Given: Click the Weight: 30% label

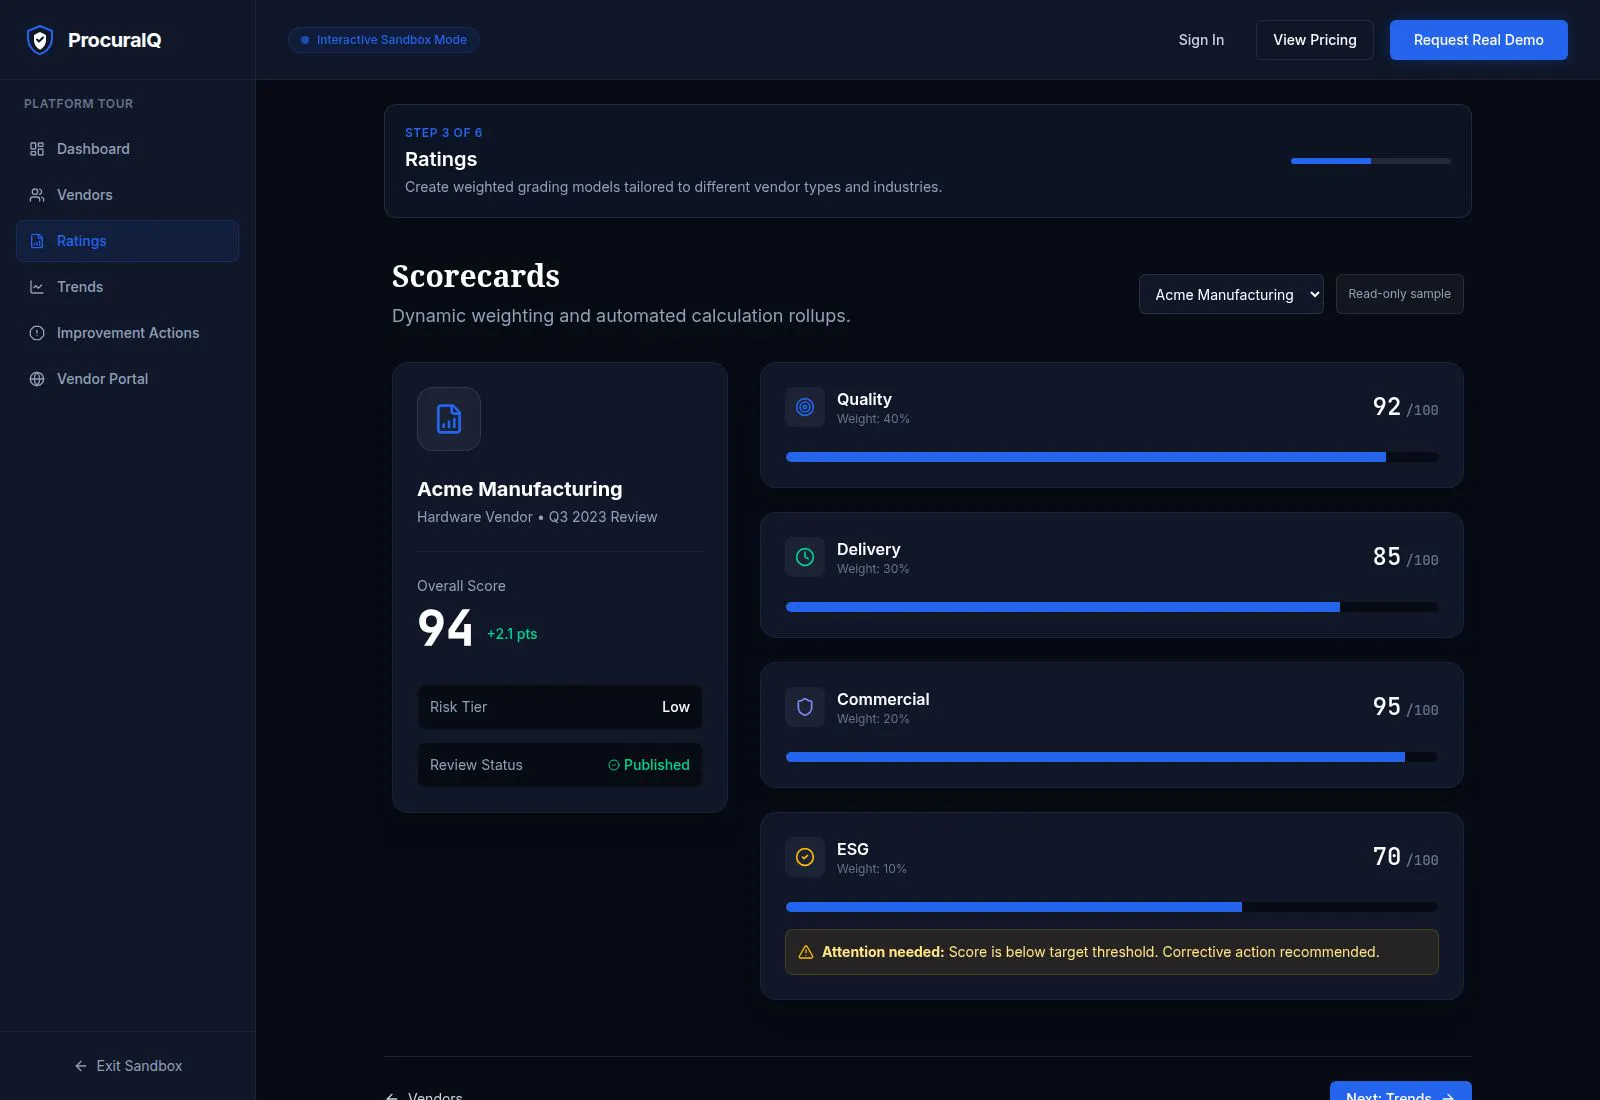Looking at the screenshot, I should 873,569.
